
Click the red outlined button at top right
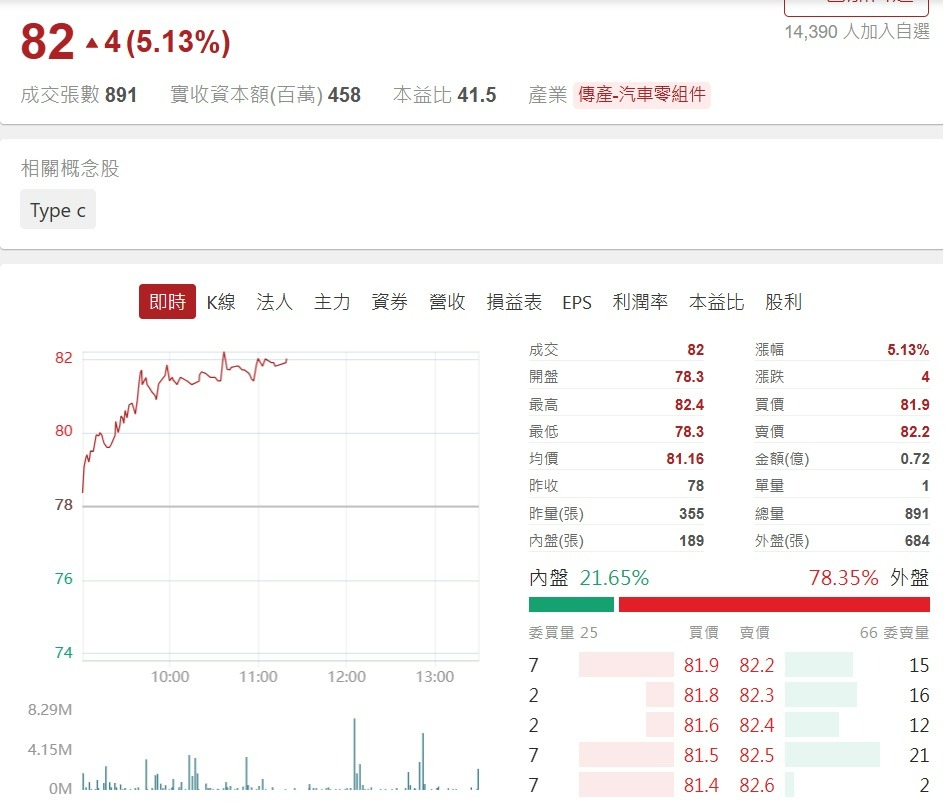click(855, 8)
